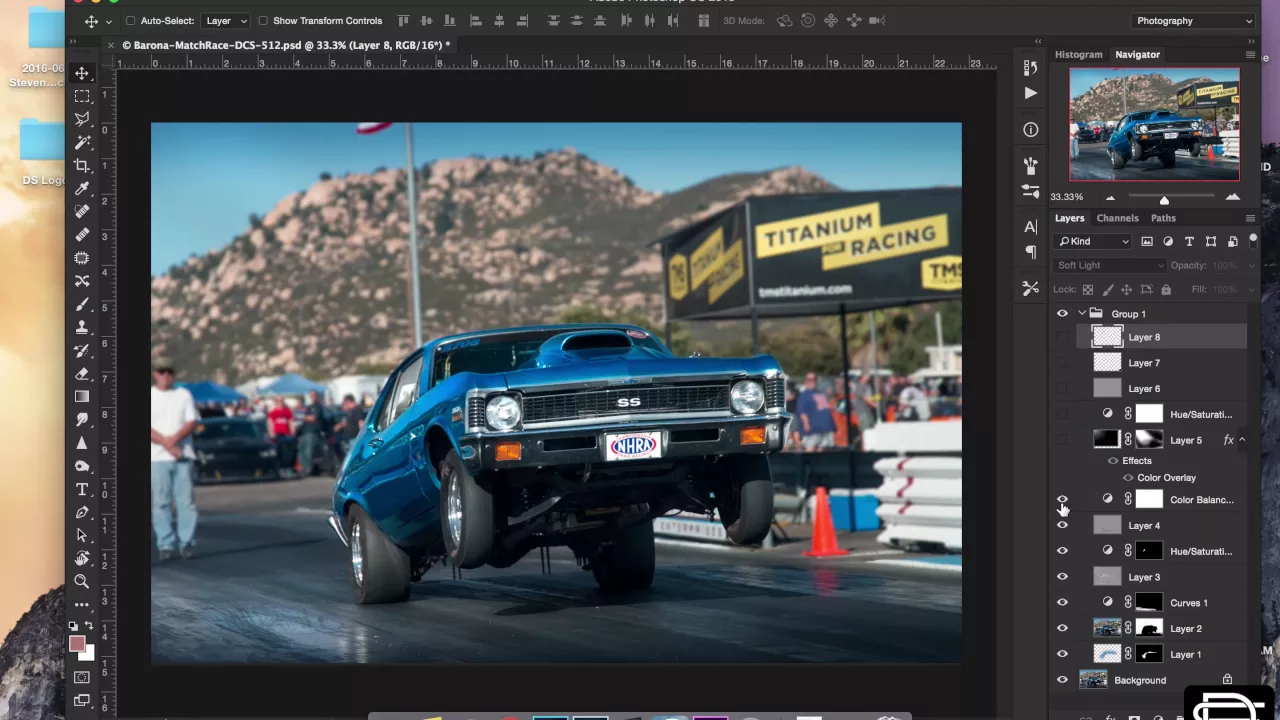This screenshot has width=1280, height=720.
Task: Select the Brush tool
Action: point(82,304)
